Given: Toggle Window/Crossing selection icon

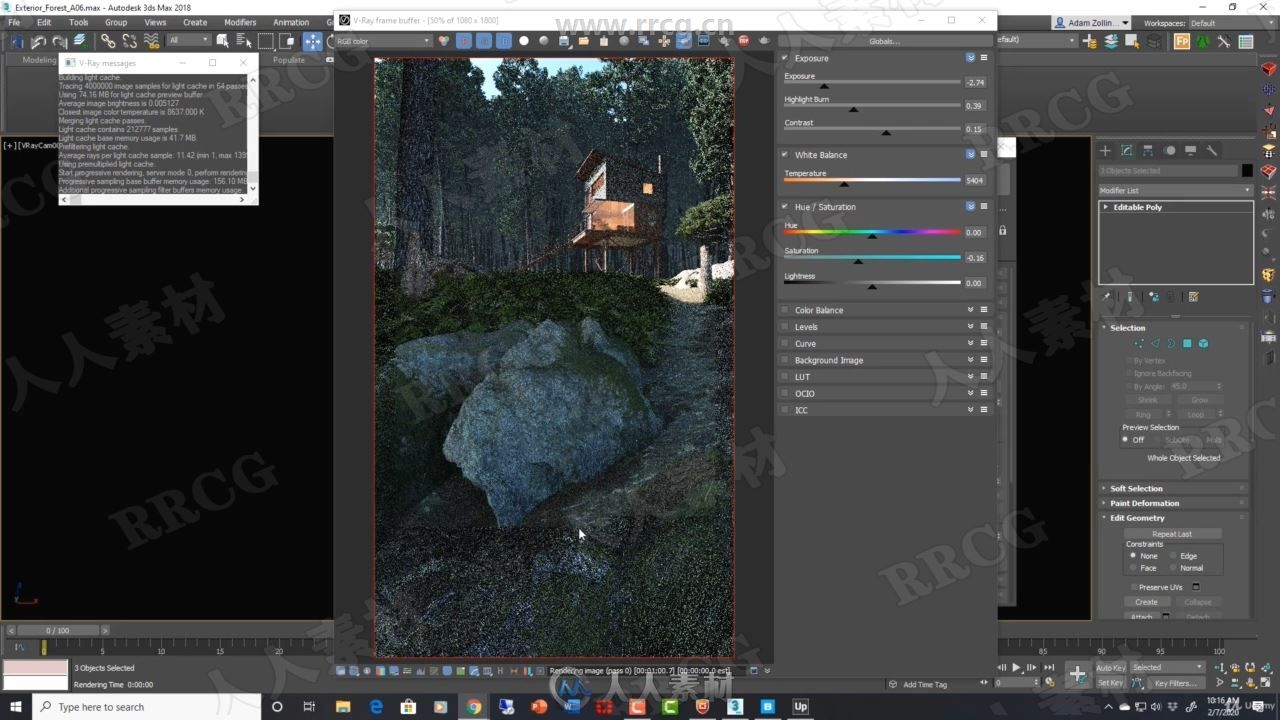Looking at the screenshot, I should click(x=287, y=41).
